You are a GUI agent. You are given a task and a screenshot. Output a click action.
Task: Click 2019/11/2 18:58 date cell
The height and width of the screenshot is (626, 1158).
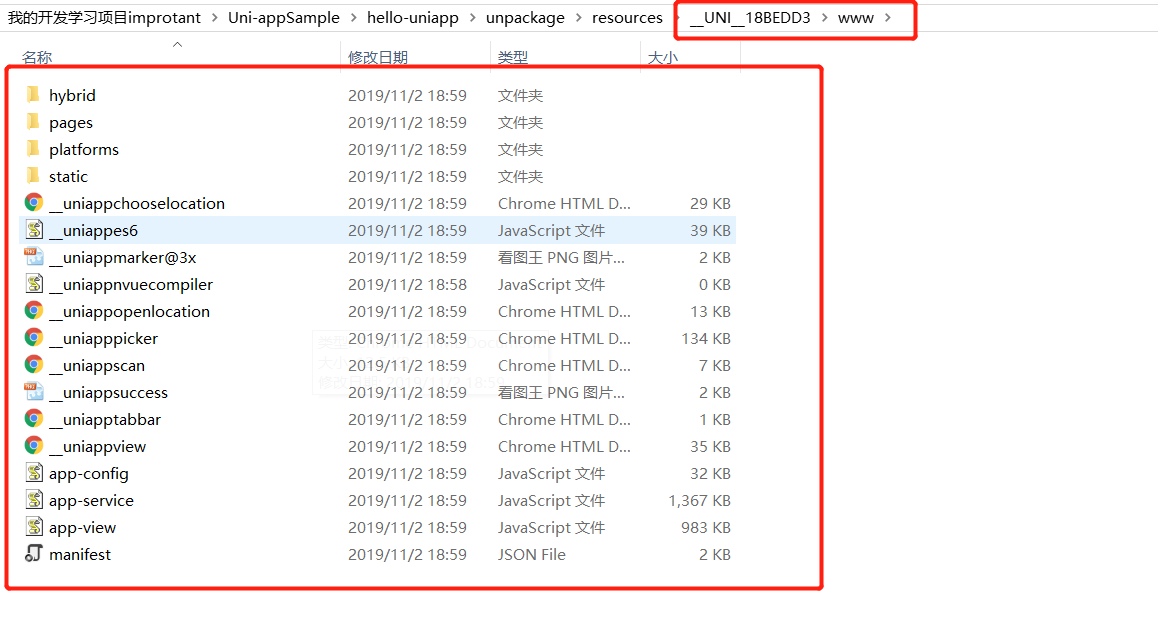(x=408, y=284)
